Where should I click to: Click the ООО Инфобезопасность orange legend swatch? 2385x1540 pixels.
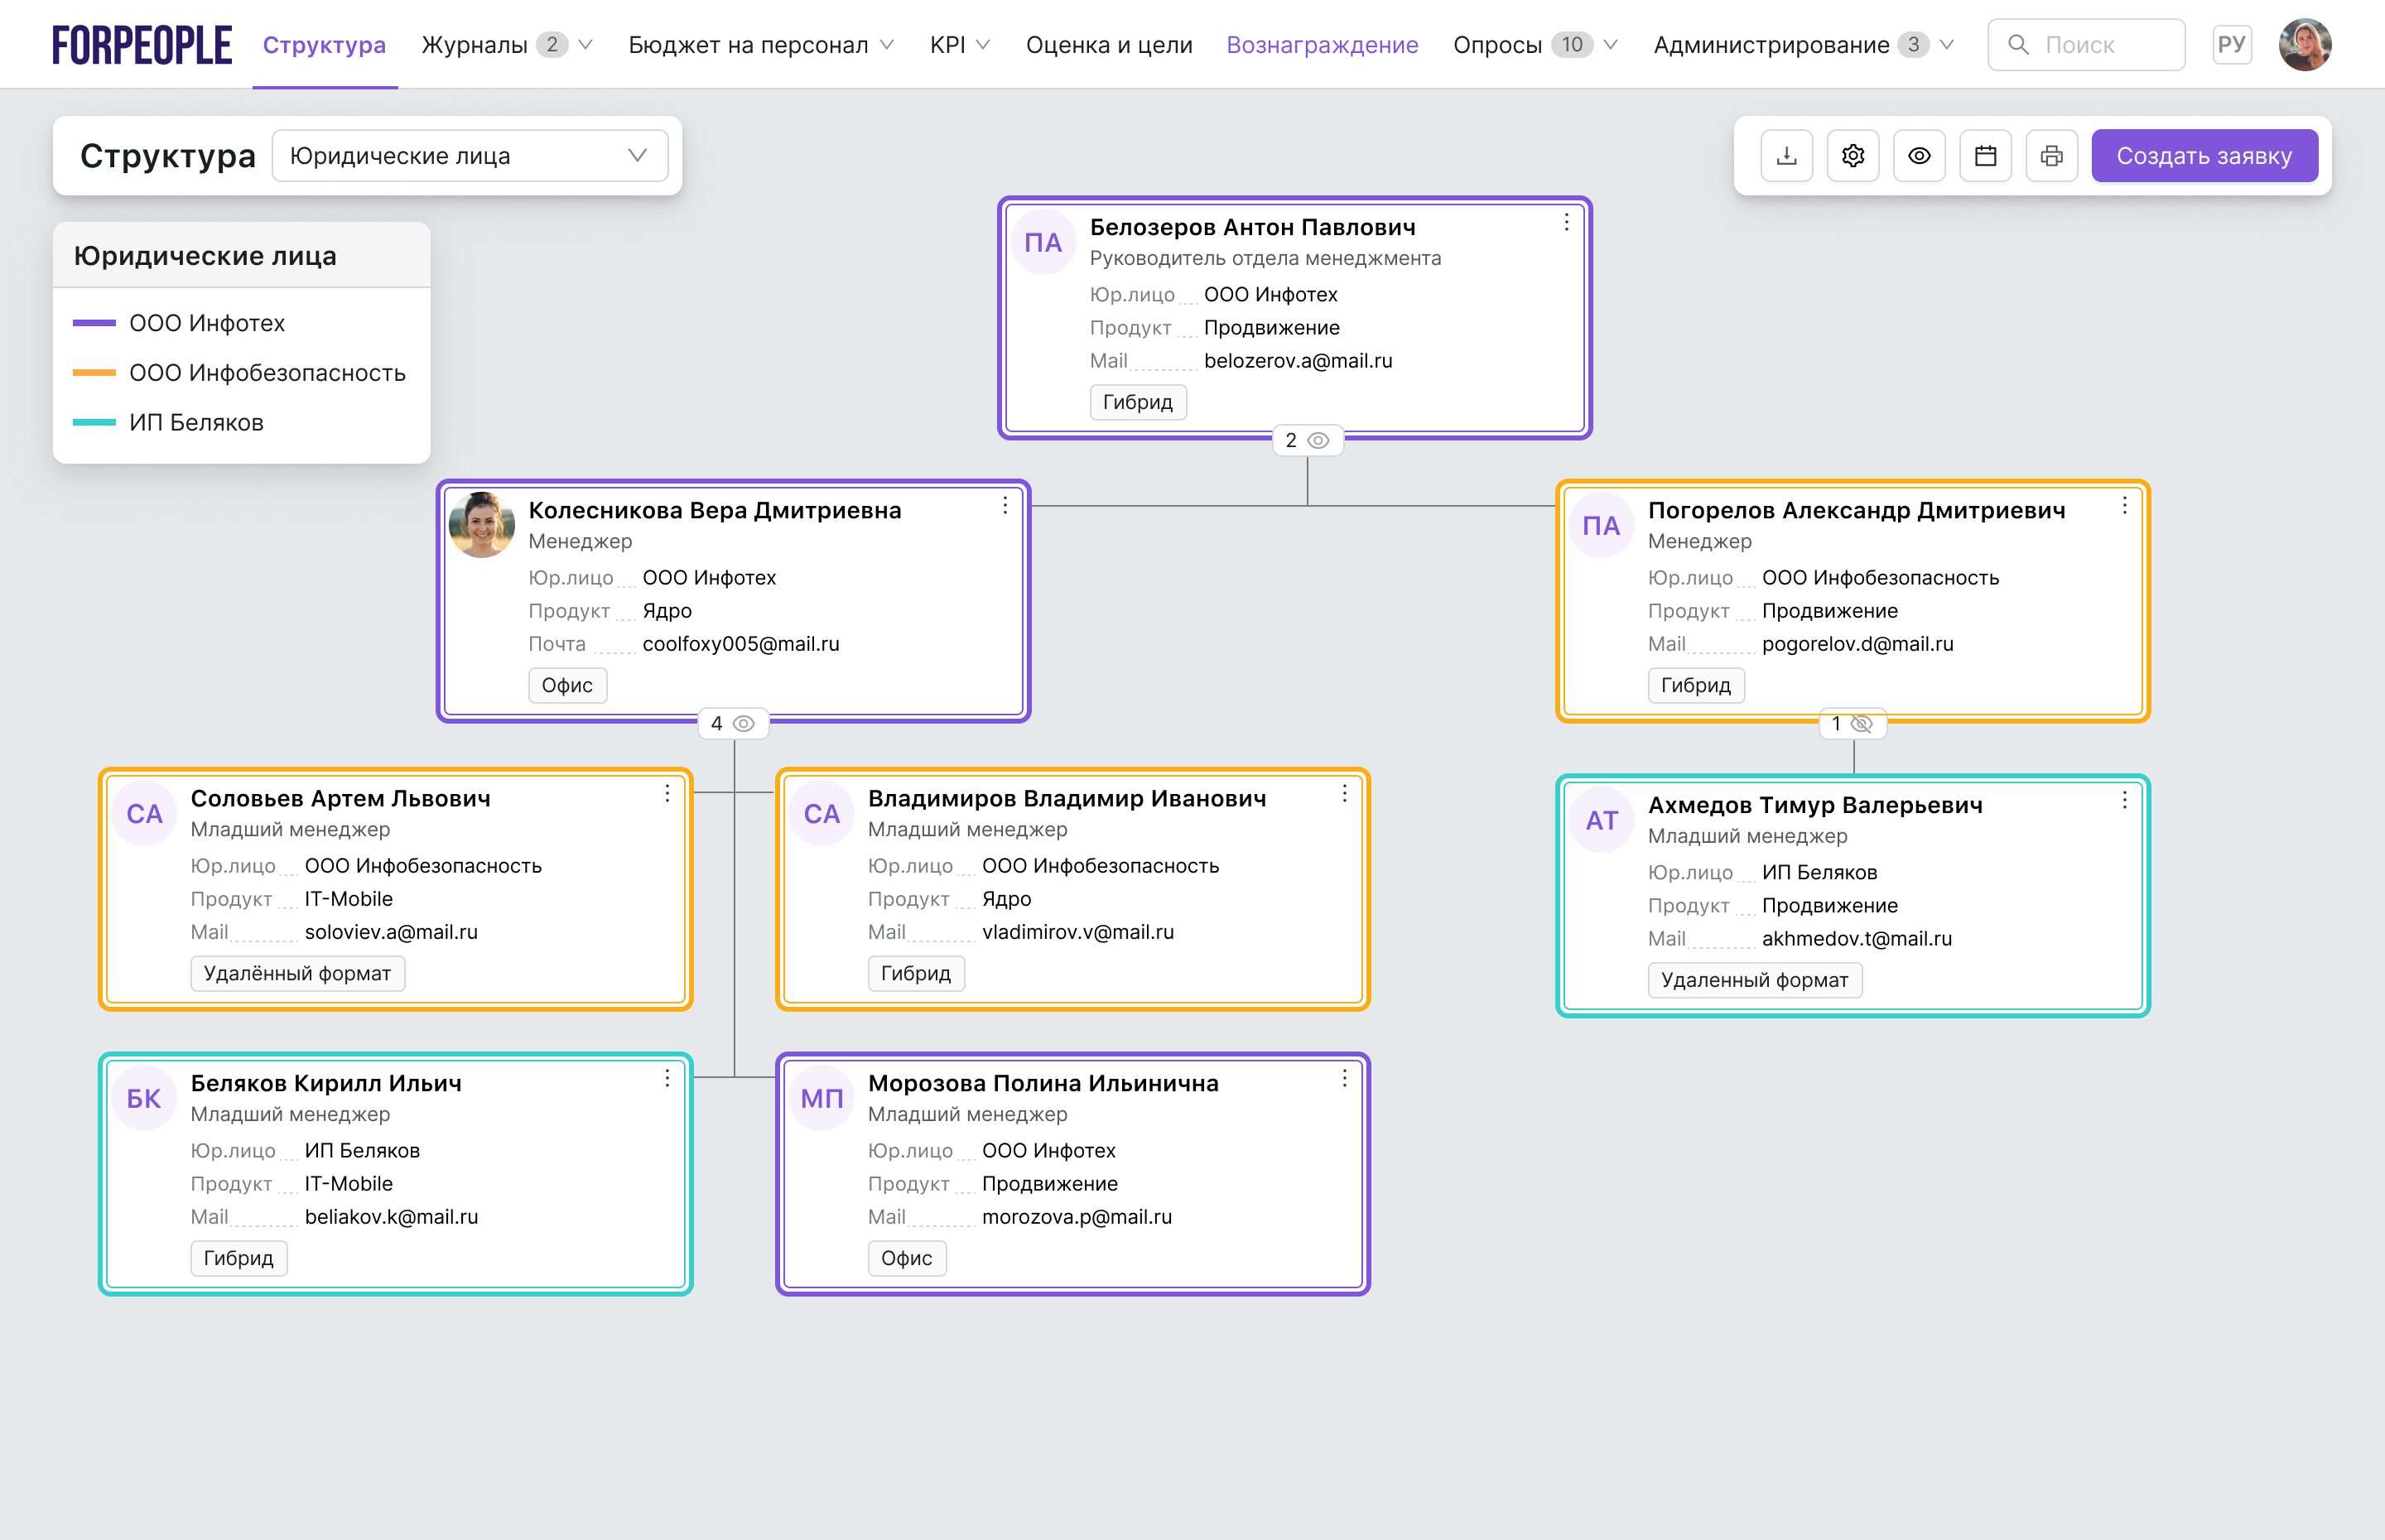94,373
